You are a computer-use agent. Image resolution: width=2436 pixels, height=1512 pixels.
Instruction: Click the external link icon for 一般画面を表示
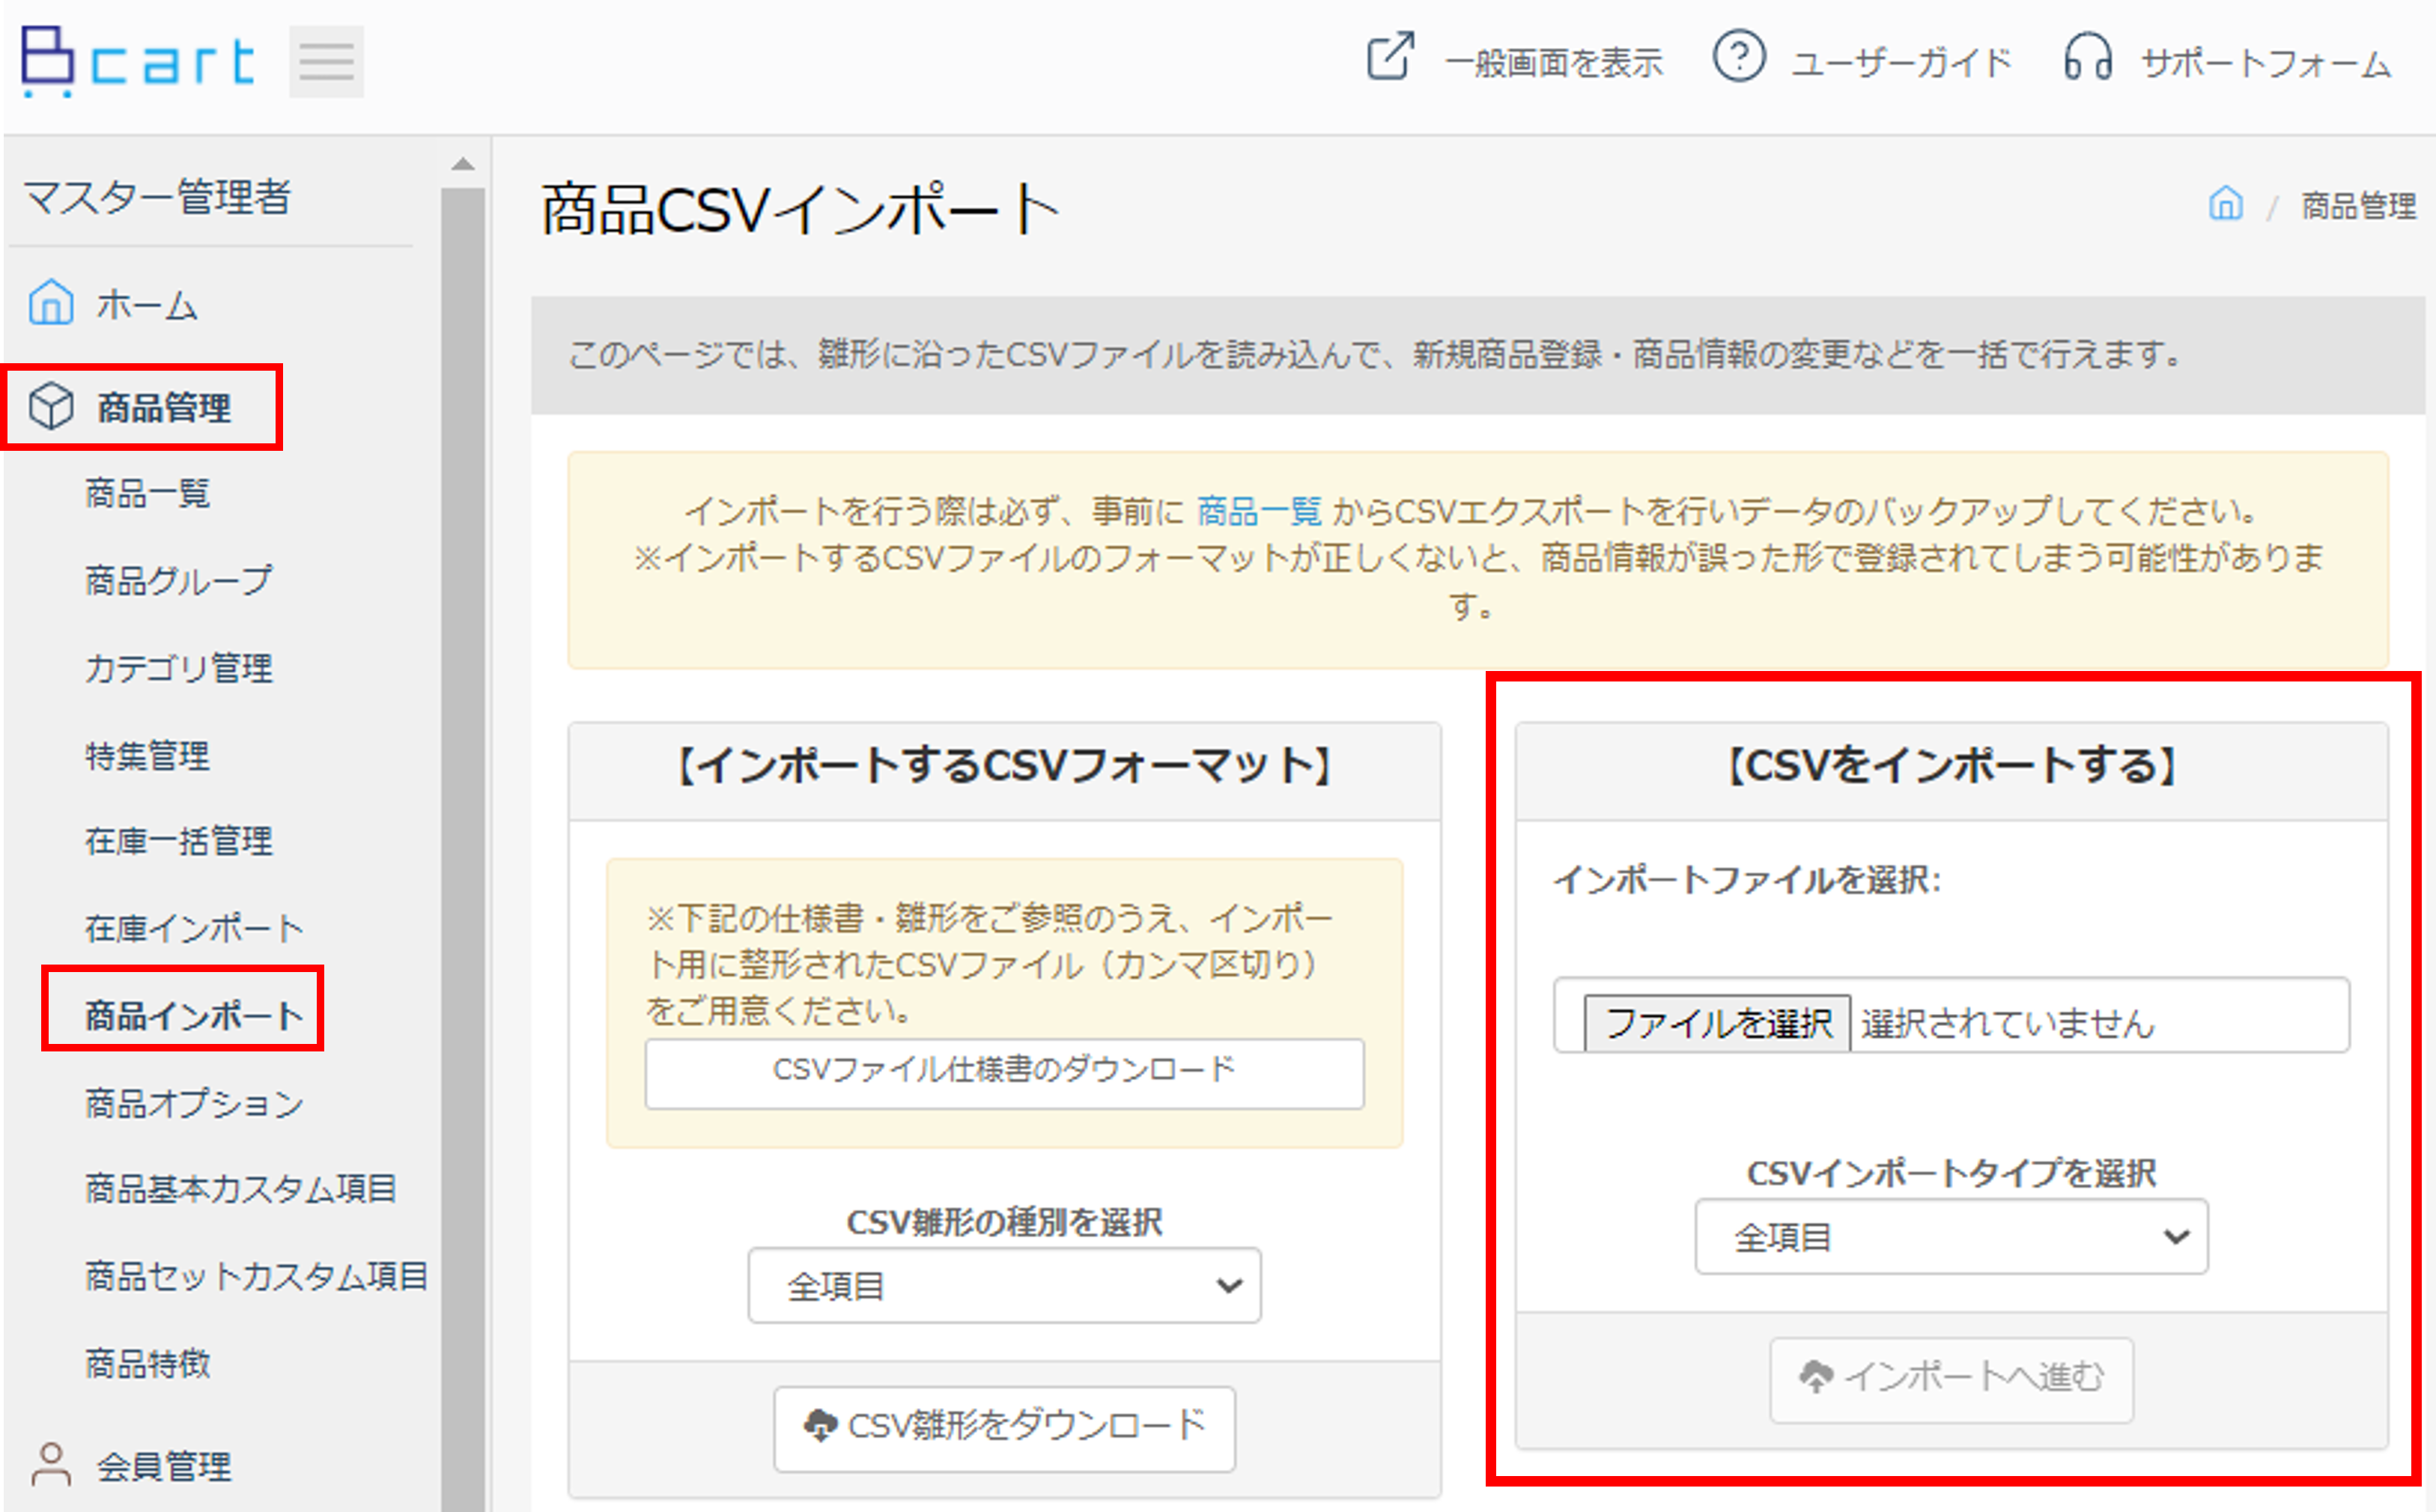point(1390,56)
